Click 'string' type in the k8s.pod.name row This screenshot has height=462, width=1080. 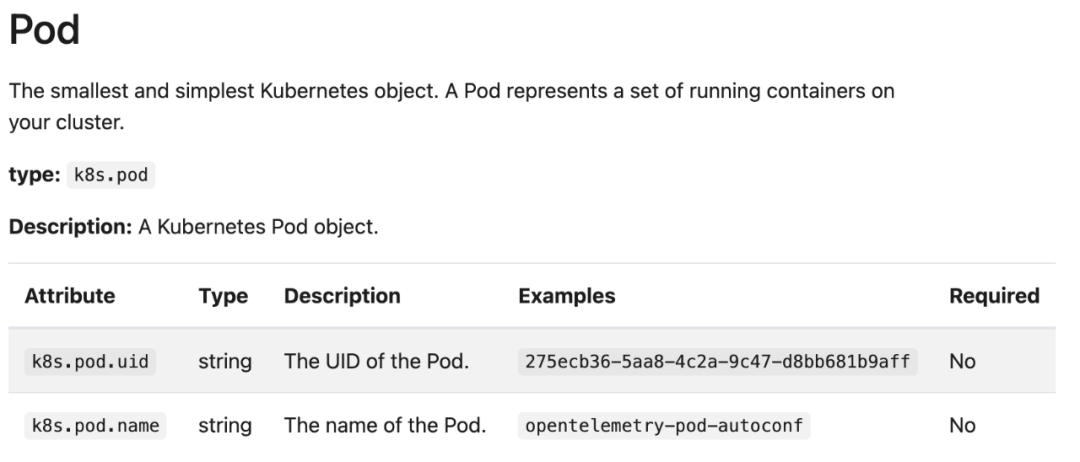tap(224, 426)
